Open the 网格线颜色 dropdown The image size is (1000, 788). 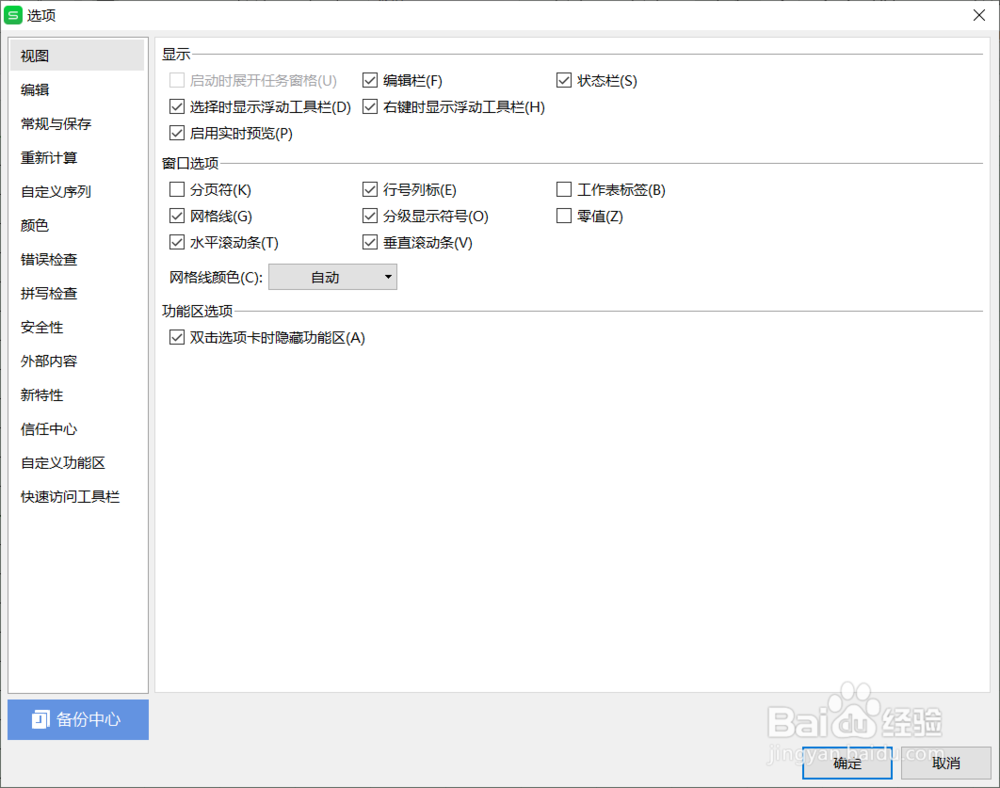[x=332, y=277]
